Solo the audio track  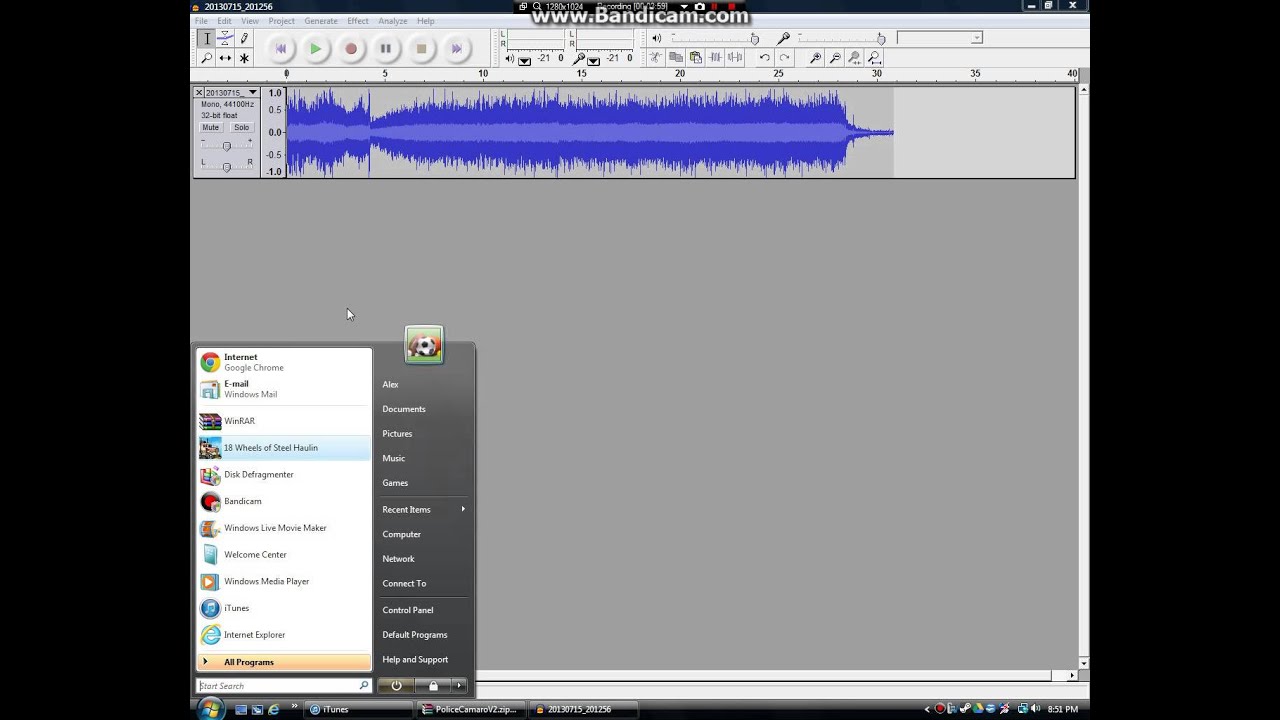(241, 128)
